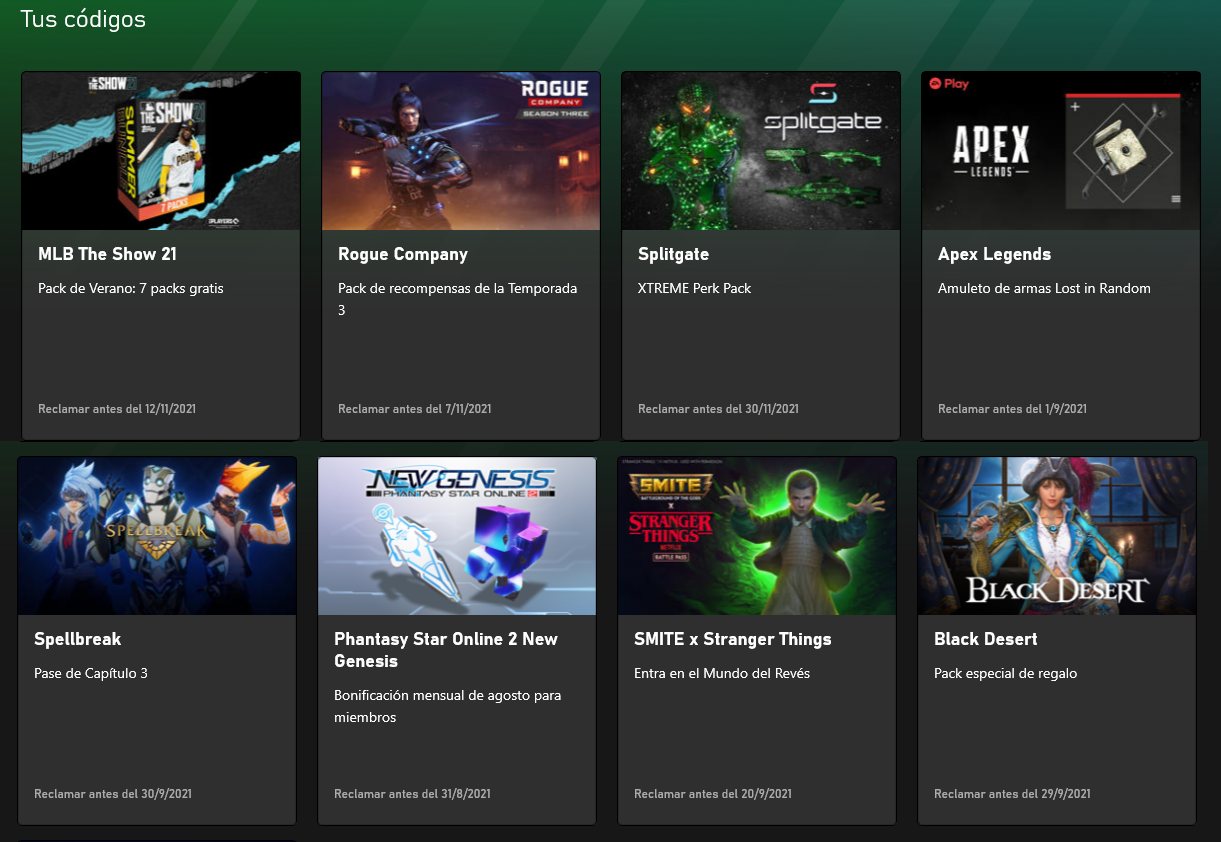The height and width of the screenshot is (842, 1221).
Task: Click the Splitgate title text
Action: point(673,254)
